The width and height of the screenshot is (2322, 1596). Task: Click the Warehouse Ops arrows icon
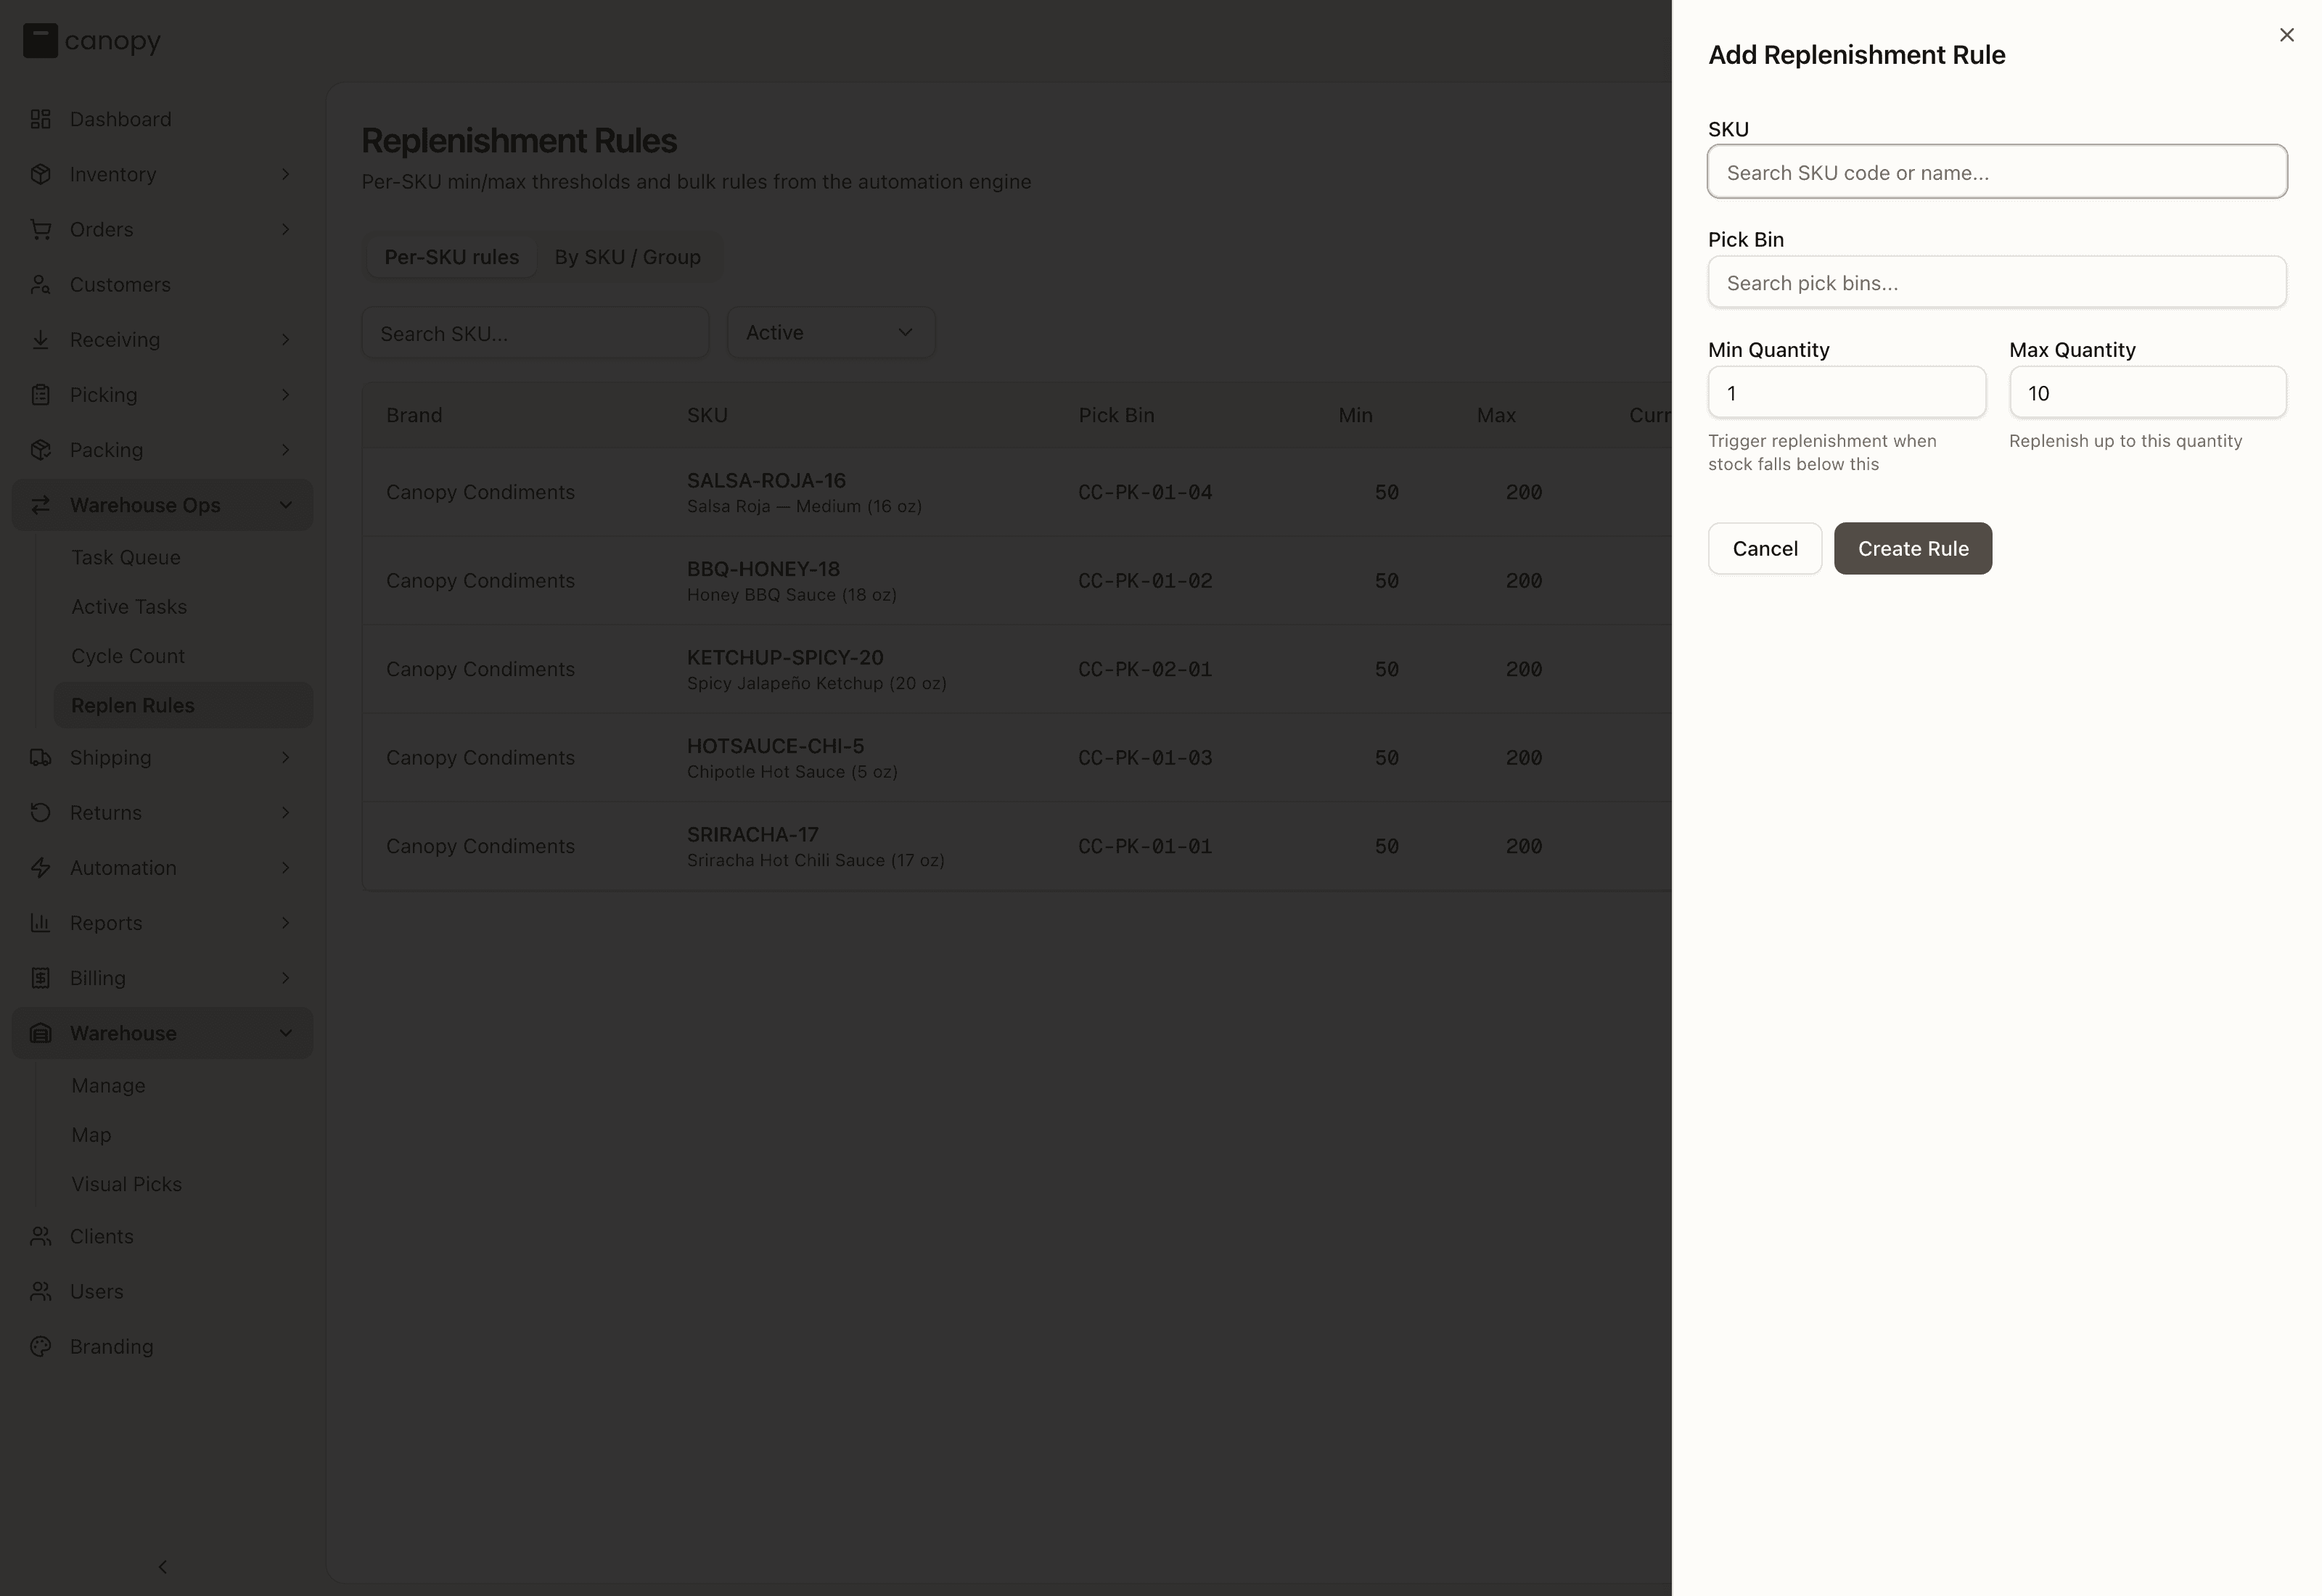[40, 505]
